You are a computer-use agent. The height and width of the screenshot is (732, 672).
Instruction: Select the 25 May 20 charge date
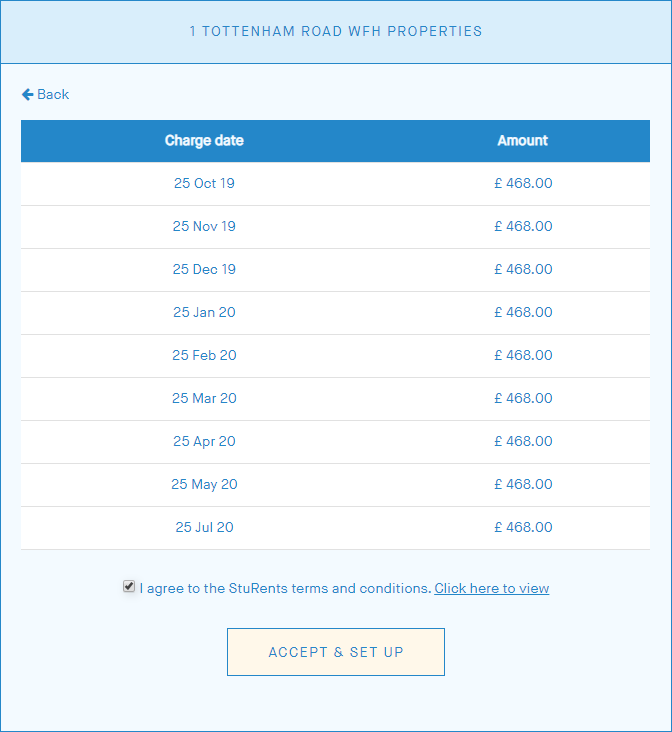tap(204, 484)
